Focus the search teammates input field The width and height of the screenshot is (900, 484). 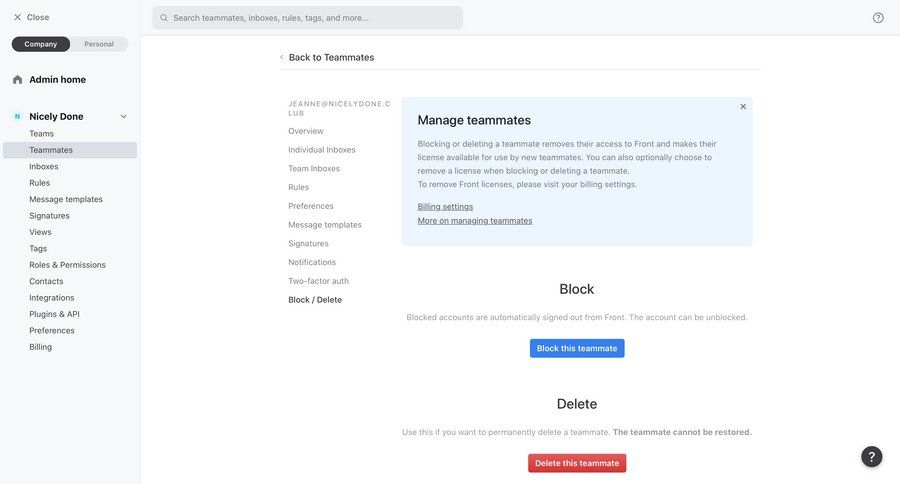point(308,18)
